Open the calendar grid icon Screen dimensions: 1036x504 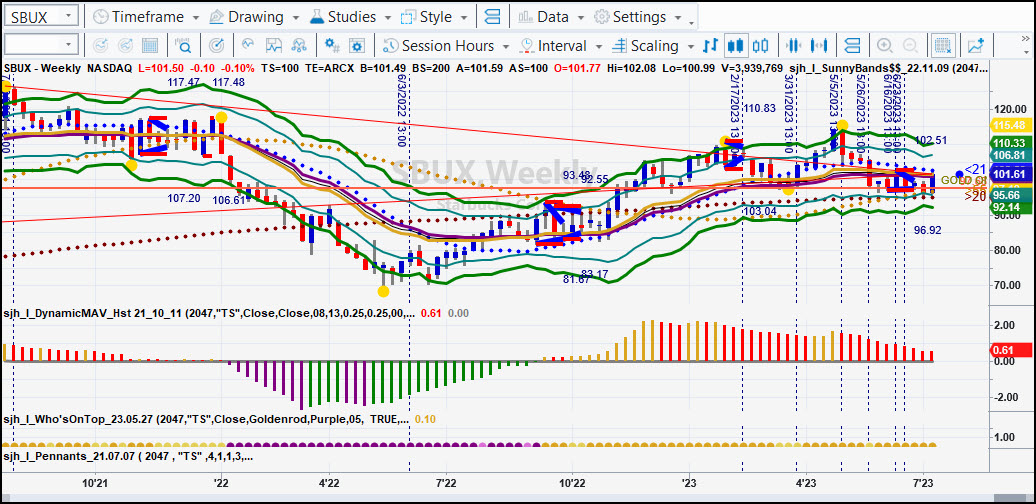tap(150, 46)
